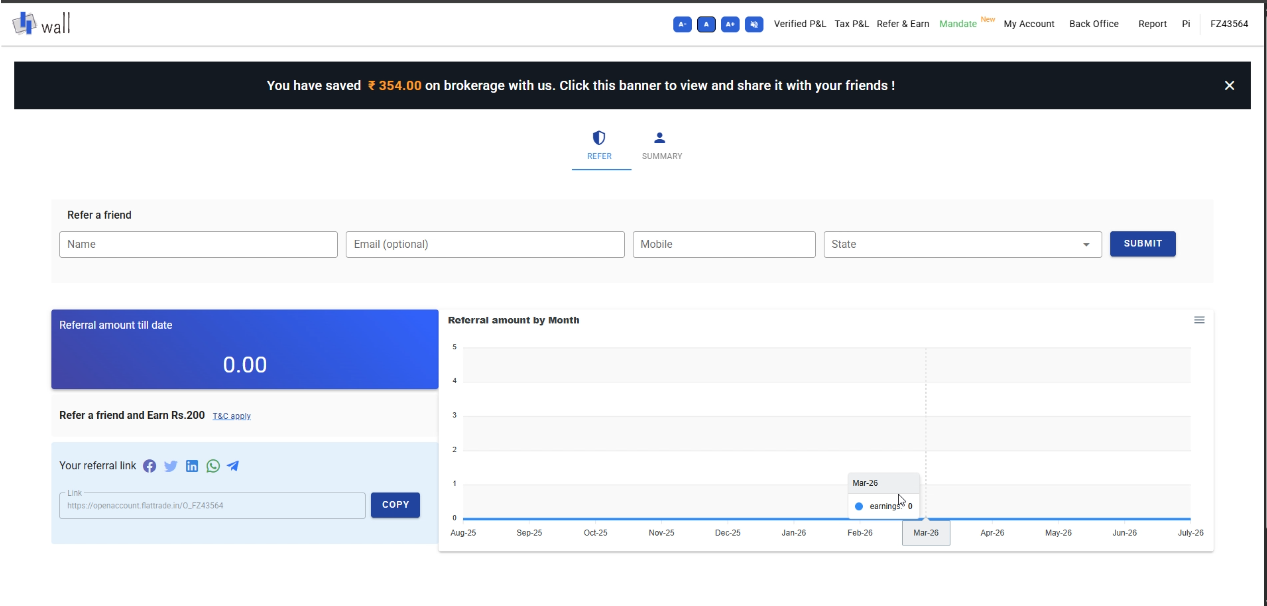Share referral link on LinkedIn

(x=192, y=466)
